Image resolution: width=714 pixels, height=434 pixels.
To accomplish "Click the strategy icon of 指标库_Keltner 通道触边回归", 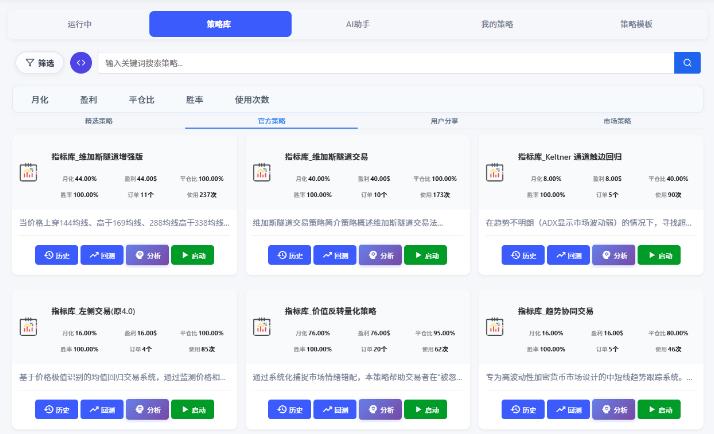I will pyautogui.click(x=495, y=172).
